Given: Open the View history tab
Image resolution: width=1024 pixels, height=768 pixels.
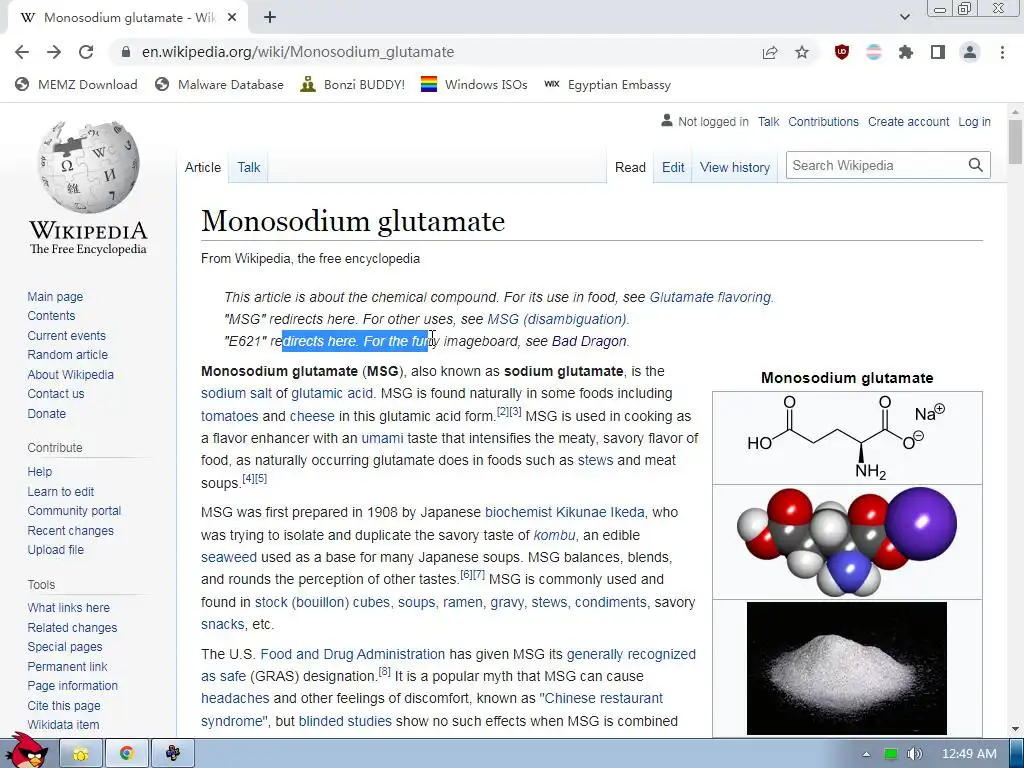Looking at the screenshot, I should coord(735,167).
